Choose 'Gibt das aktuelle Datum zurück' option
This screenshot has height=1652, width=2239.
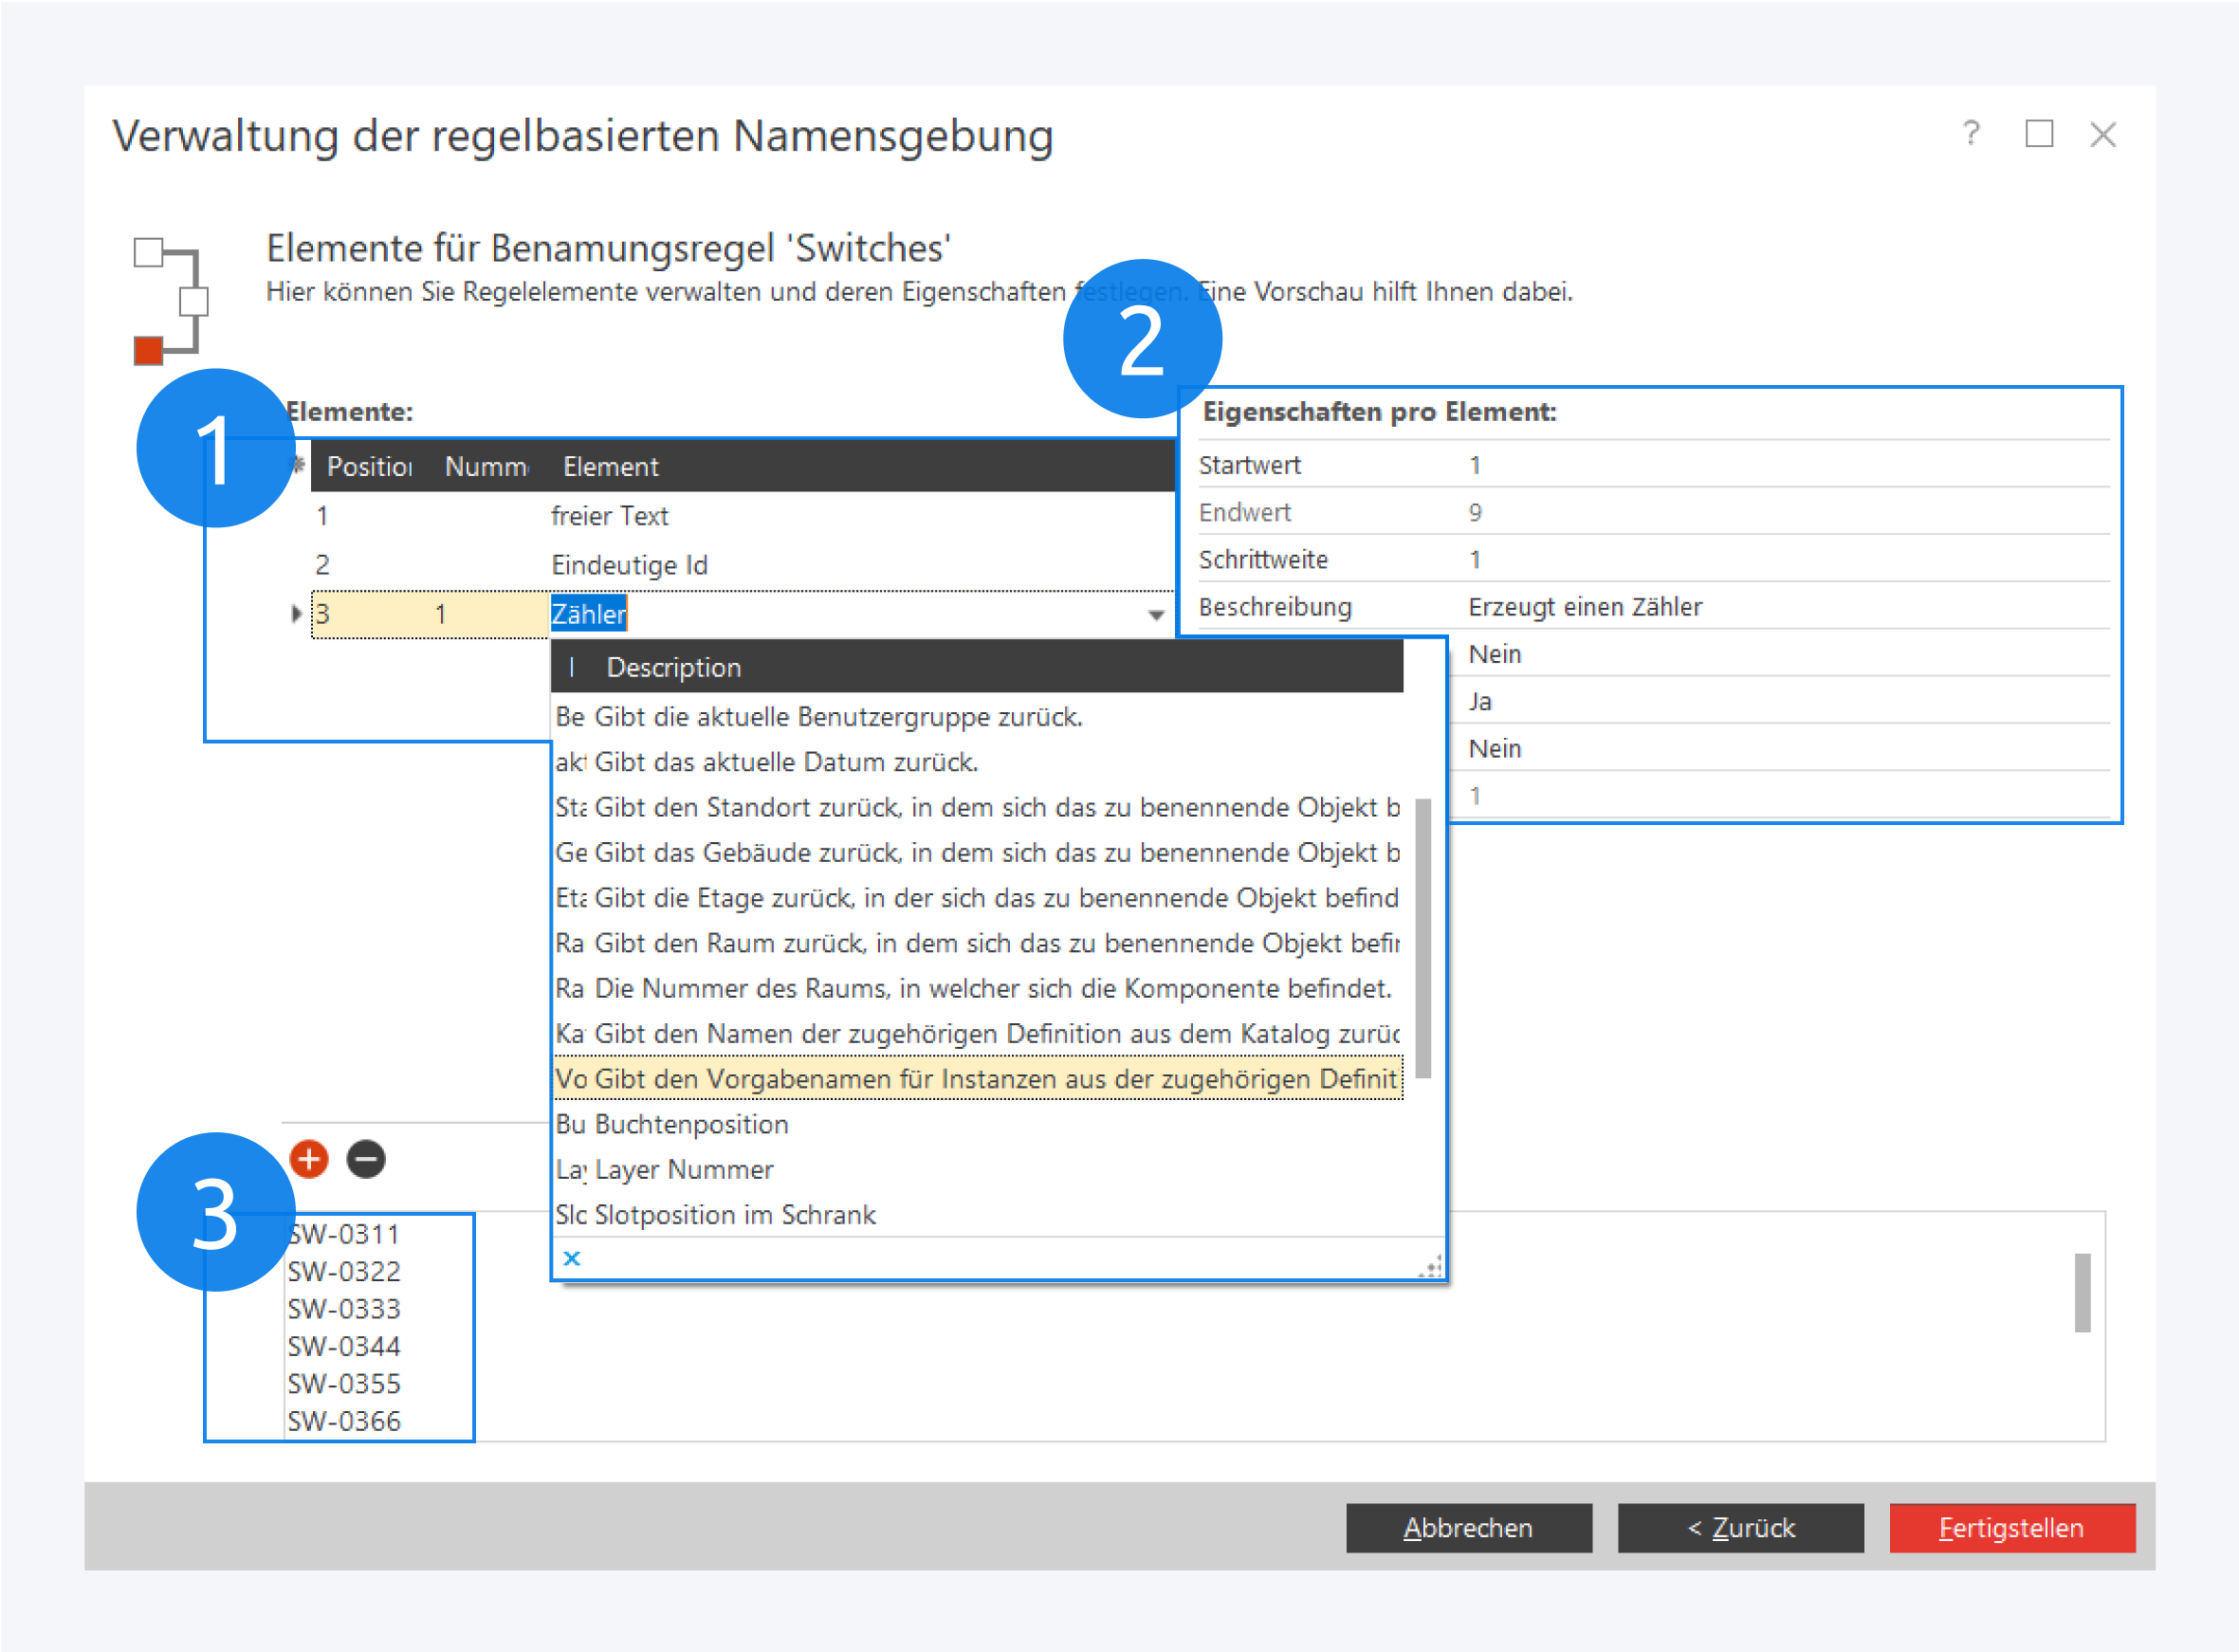click(786, 762)
